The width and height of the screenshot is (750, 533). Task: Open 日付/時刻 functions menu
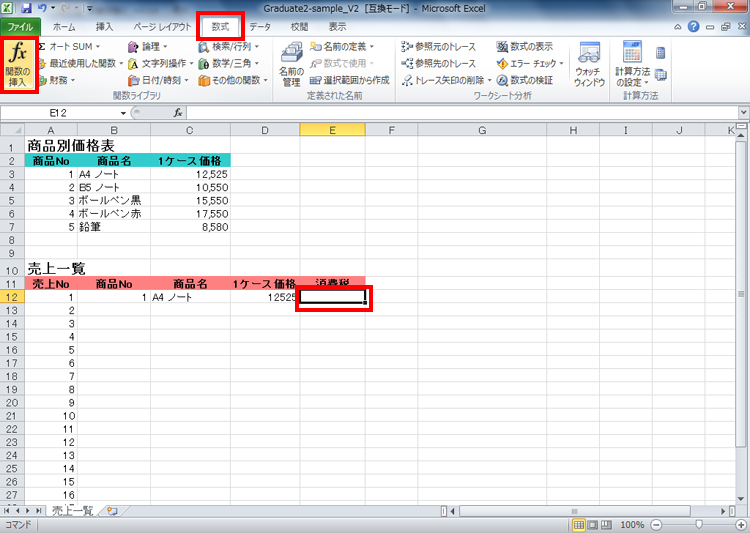point(158,80)
